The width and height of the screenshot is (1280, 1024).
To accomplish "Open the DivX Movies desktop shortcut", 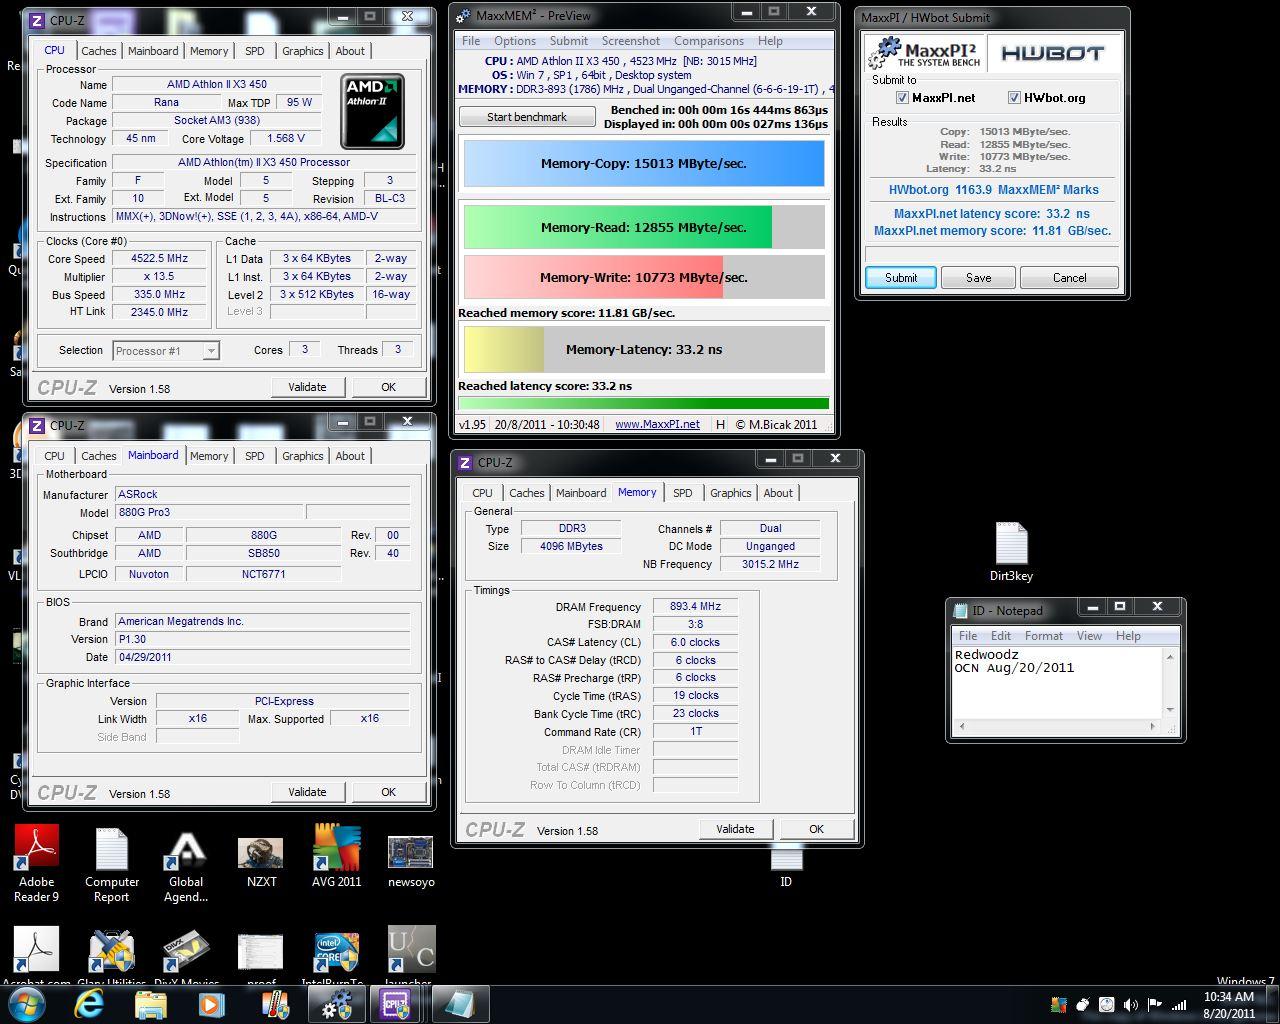I will coord(186,957).
